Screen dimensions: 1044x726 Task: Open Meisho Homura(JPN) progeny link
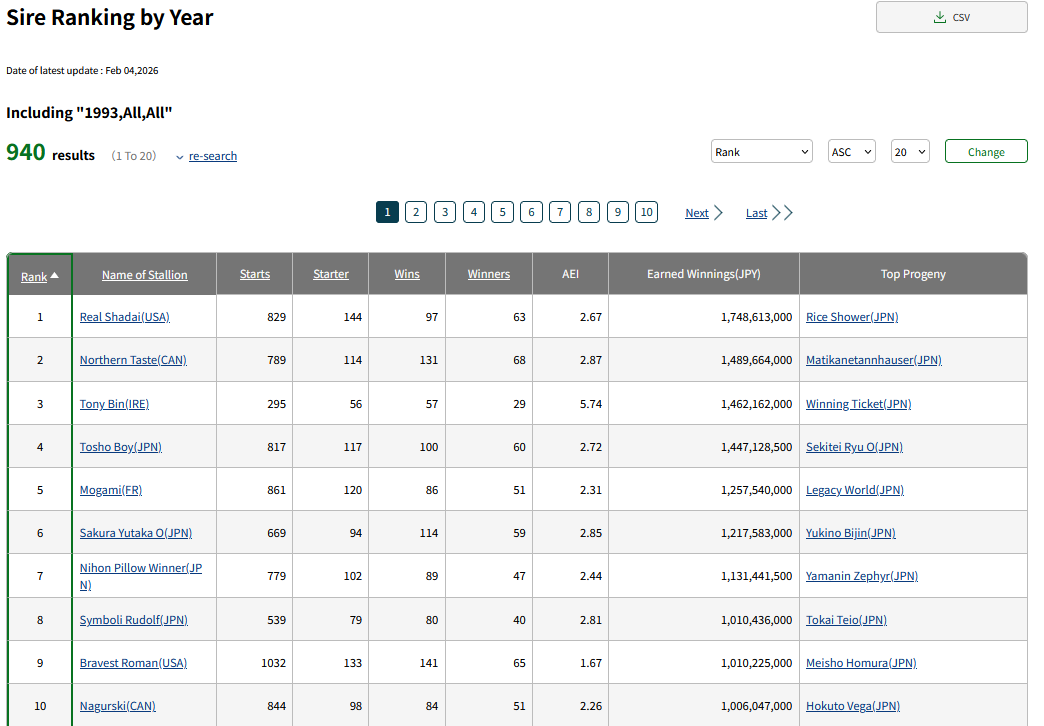click(862, 663)
